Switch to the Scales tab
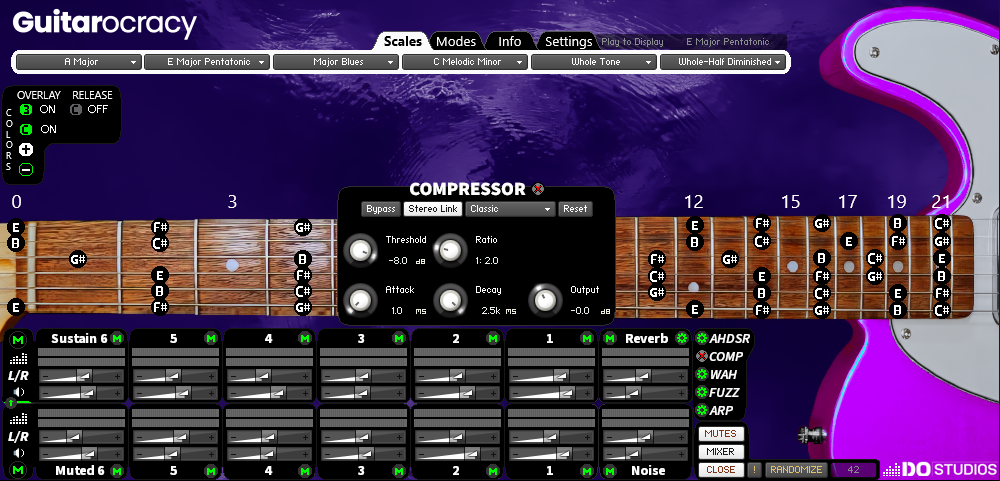The image size is (1000, 481). [402, 41]
